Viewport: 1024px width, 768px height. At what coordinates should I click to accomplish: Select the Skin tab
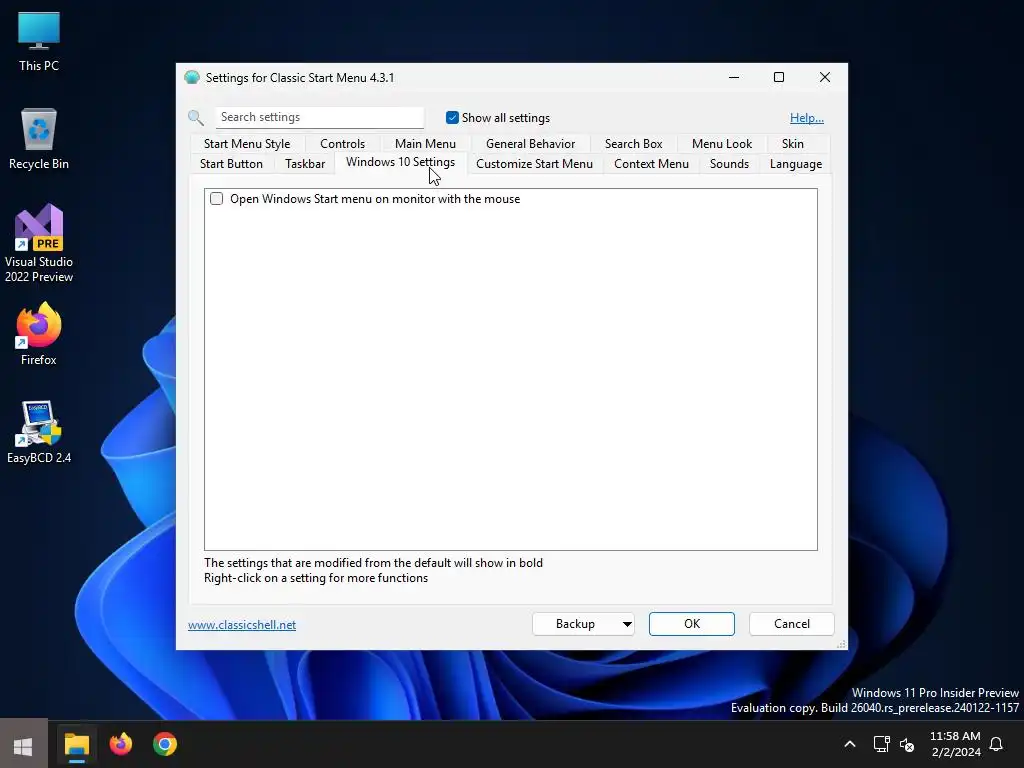tap(793, 144)
